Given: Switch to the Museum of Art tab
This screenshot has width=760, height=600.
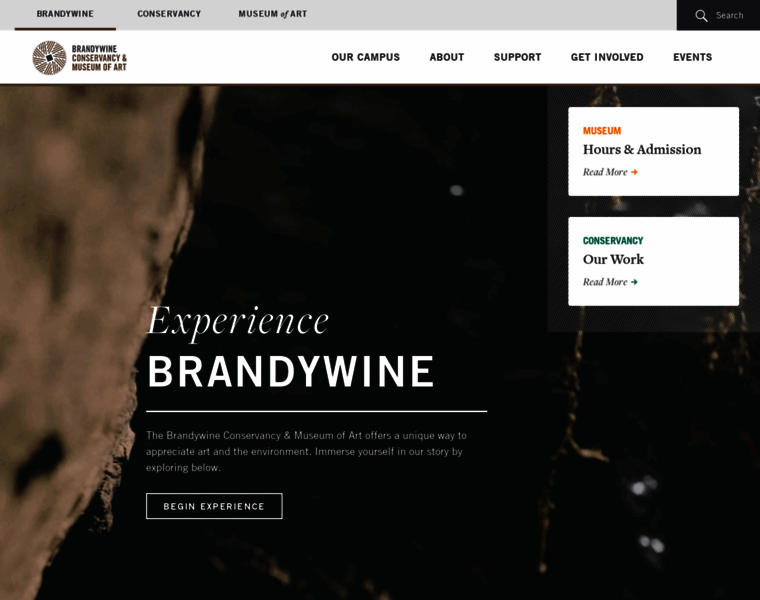Looking at the screenshot, I should pyautogui.click(x=273, y=14).
